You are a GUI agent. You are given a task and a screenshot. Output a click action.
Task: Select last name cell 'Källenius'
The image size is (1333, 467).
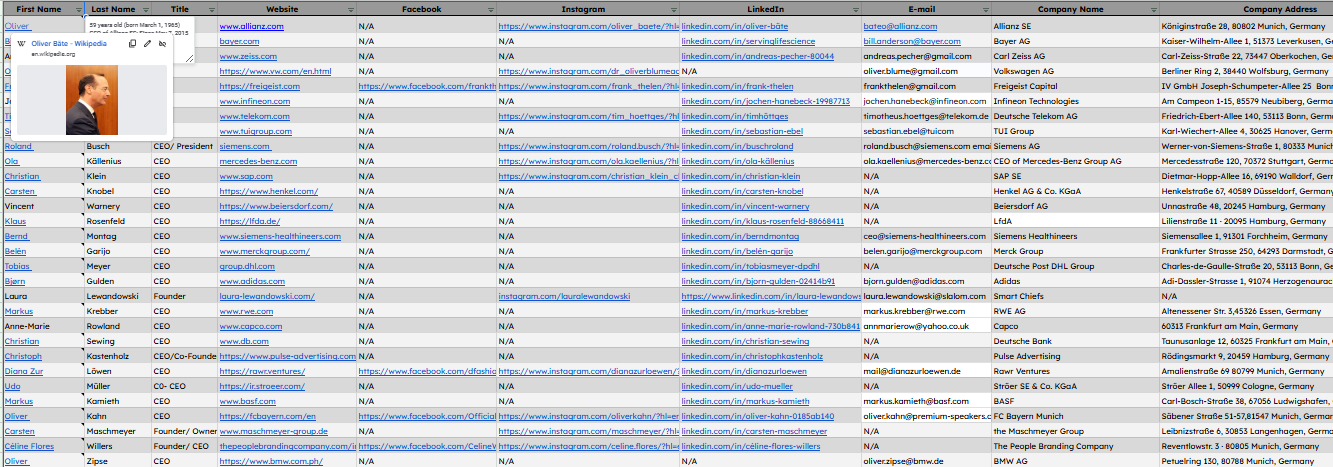tap(118, 161)
